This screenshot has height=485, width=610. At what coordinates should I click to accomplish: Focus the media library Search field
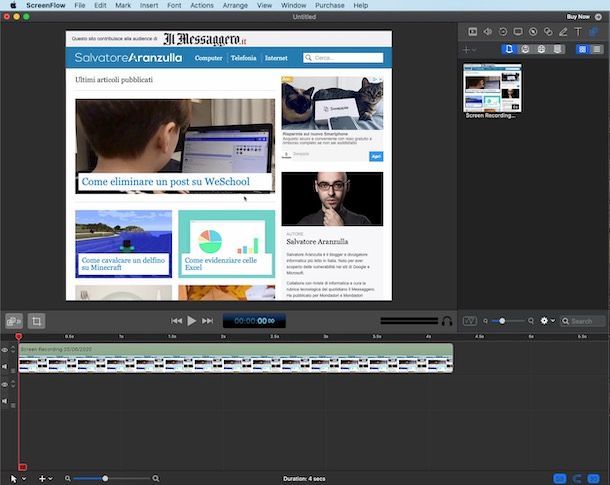pyautogui.click(x=582, y=321)
